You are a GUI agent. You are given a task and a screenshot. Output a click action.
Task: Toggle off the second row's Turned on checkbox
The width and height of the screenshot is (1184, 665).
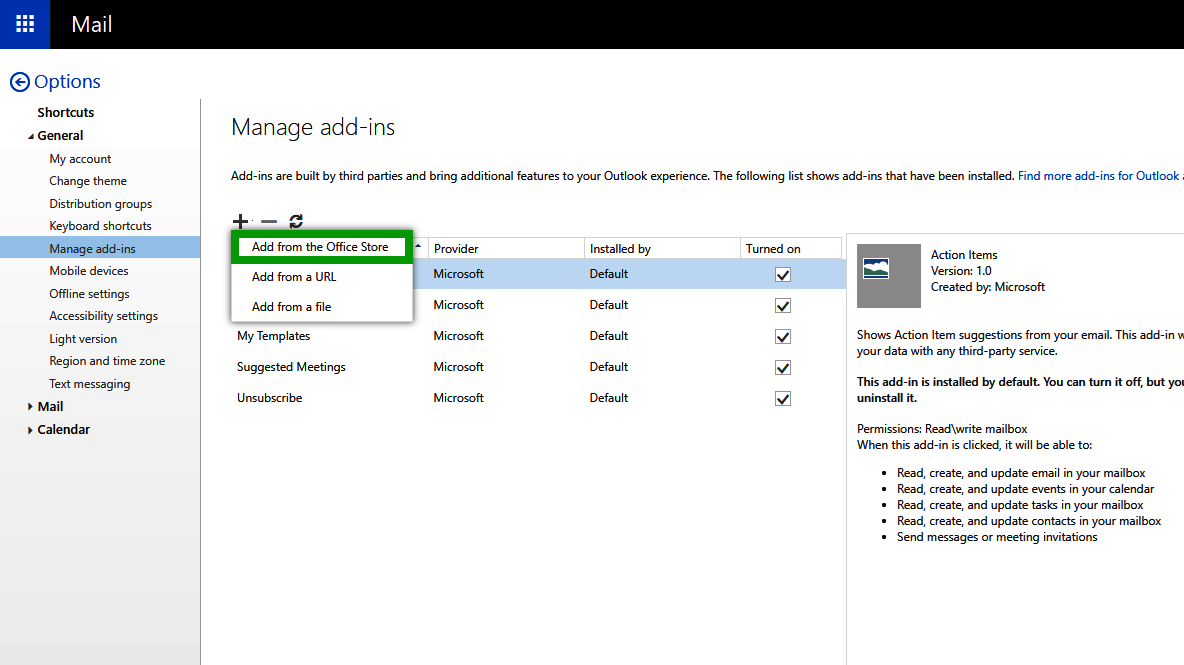tap(783, 306)
